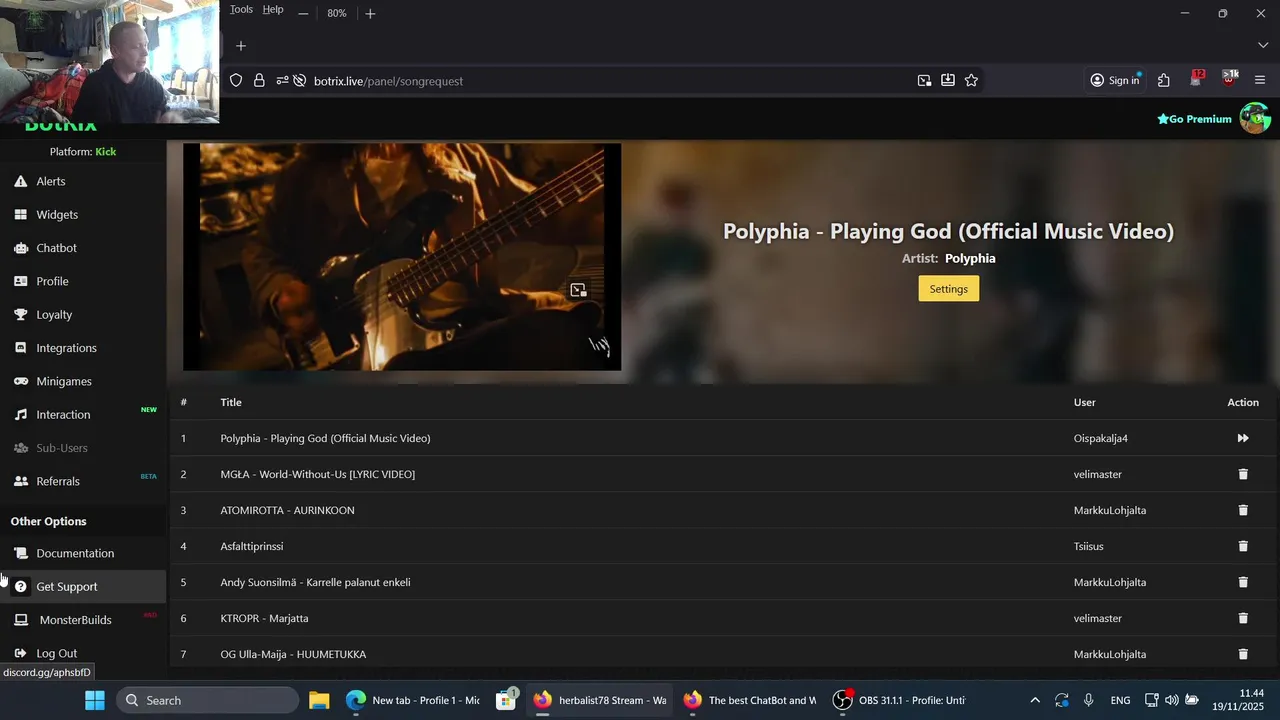
Task: Open File Explorer from taskbar
Action: pos(319,700)
